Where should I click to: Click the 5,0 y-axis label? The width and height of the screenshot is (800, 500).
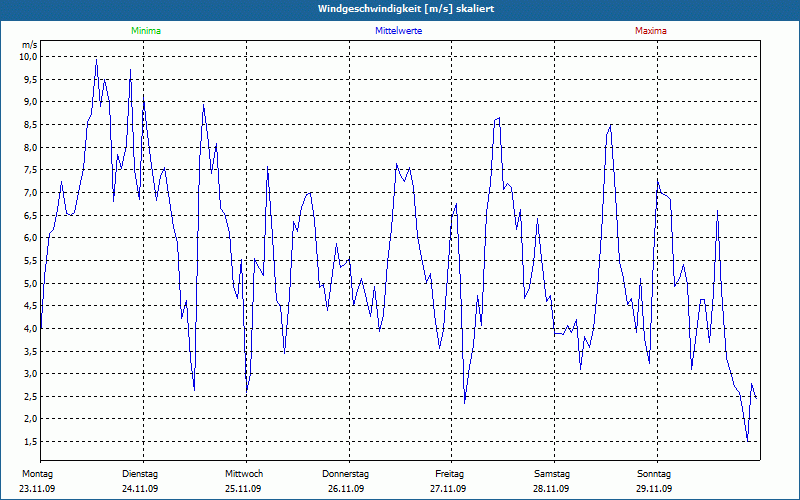(31, 283)
